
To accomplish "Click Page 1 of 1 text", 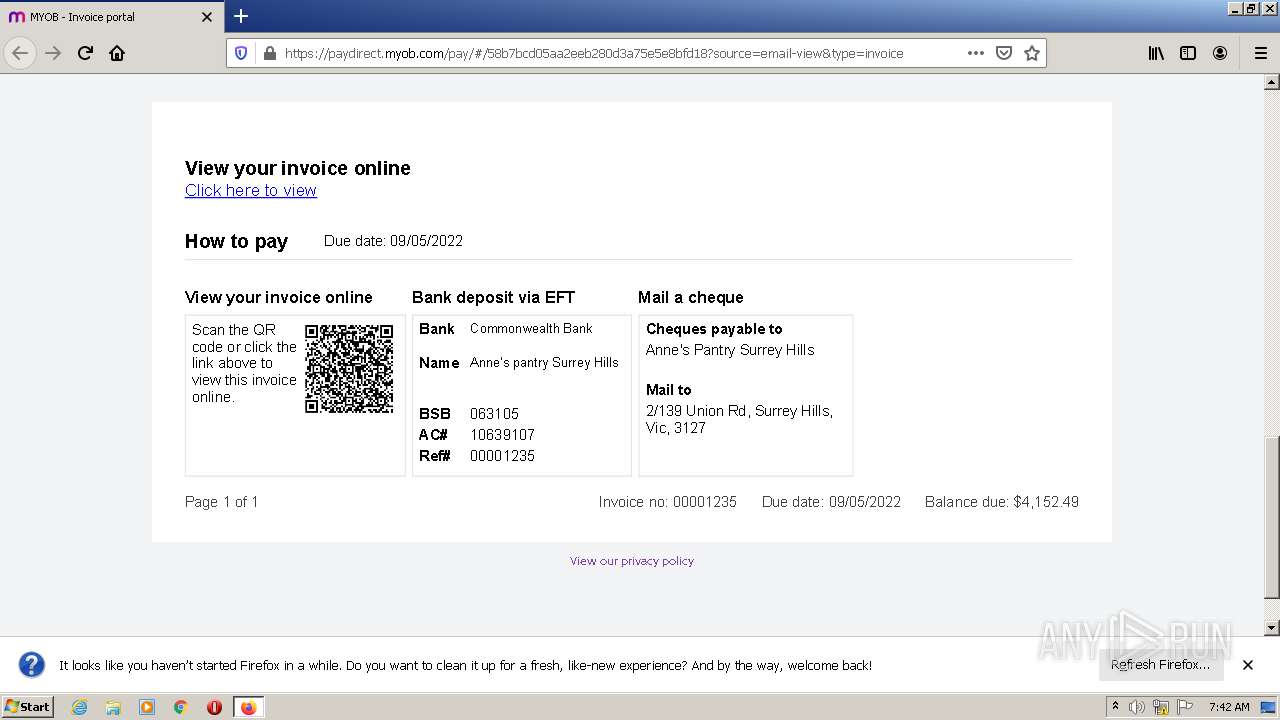I will tap(222, 502).
